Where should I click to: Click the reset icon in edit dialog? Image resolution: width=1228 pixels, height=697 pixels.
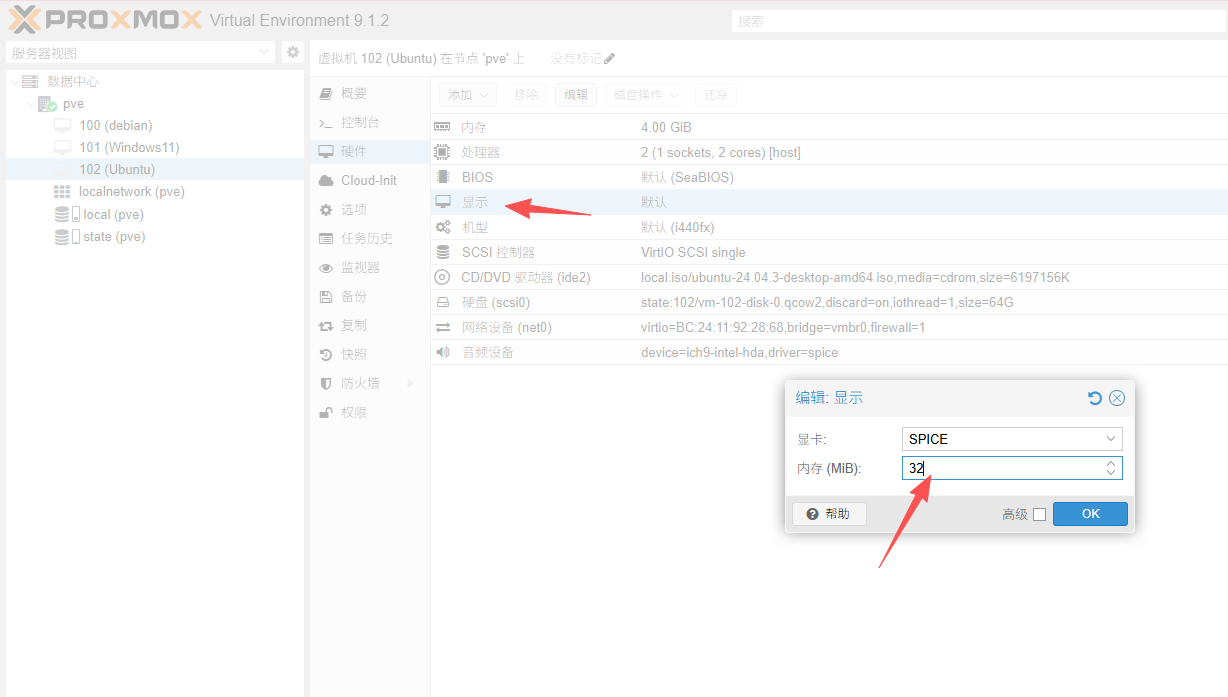(1095, 398)
